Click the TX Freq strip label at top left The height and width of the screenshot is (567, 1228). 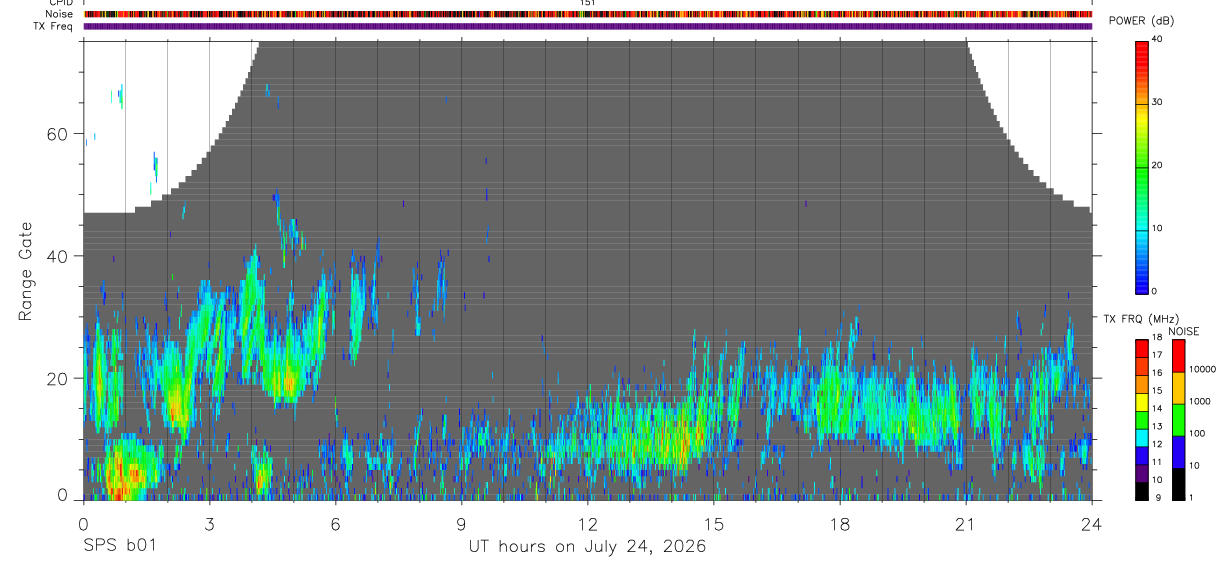point(54,26)
